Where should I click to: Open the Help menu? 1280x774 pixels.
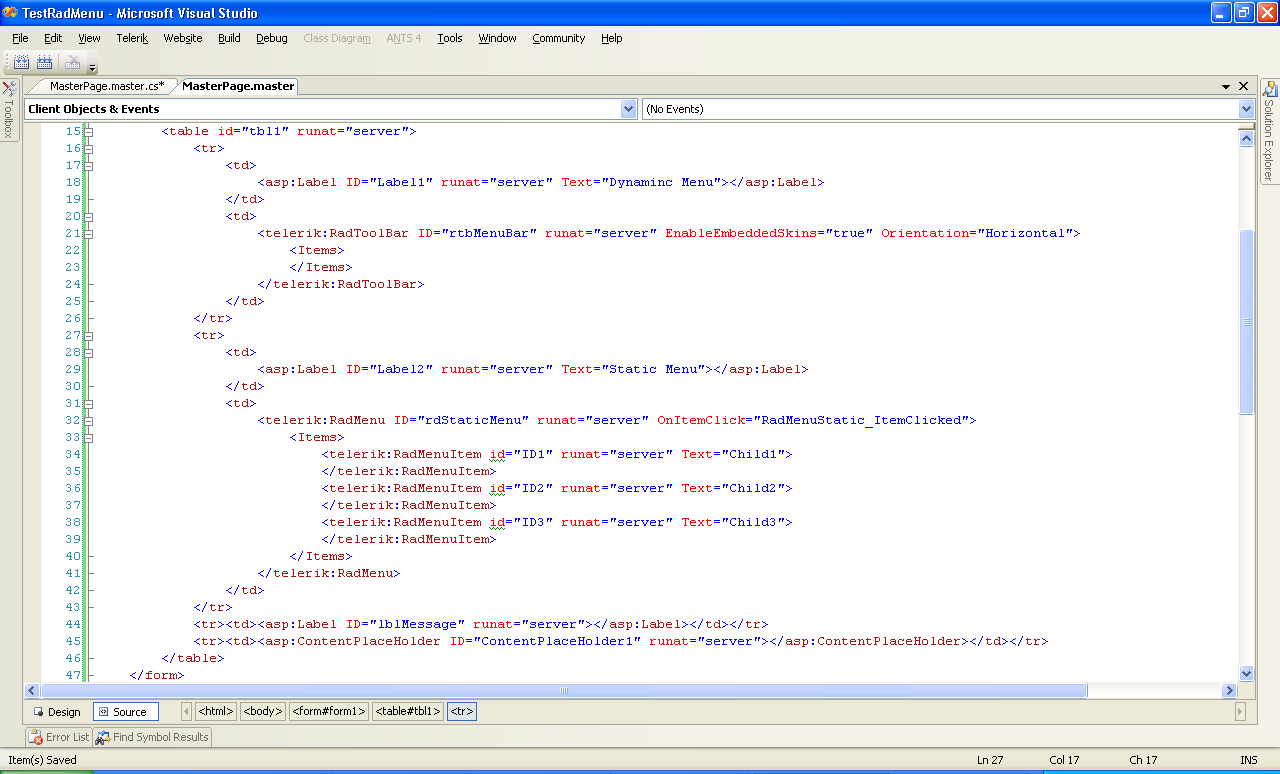tap(612, 38)
